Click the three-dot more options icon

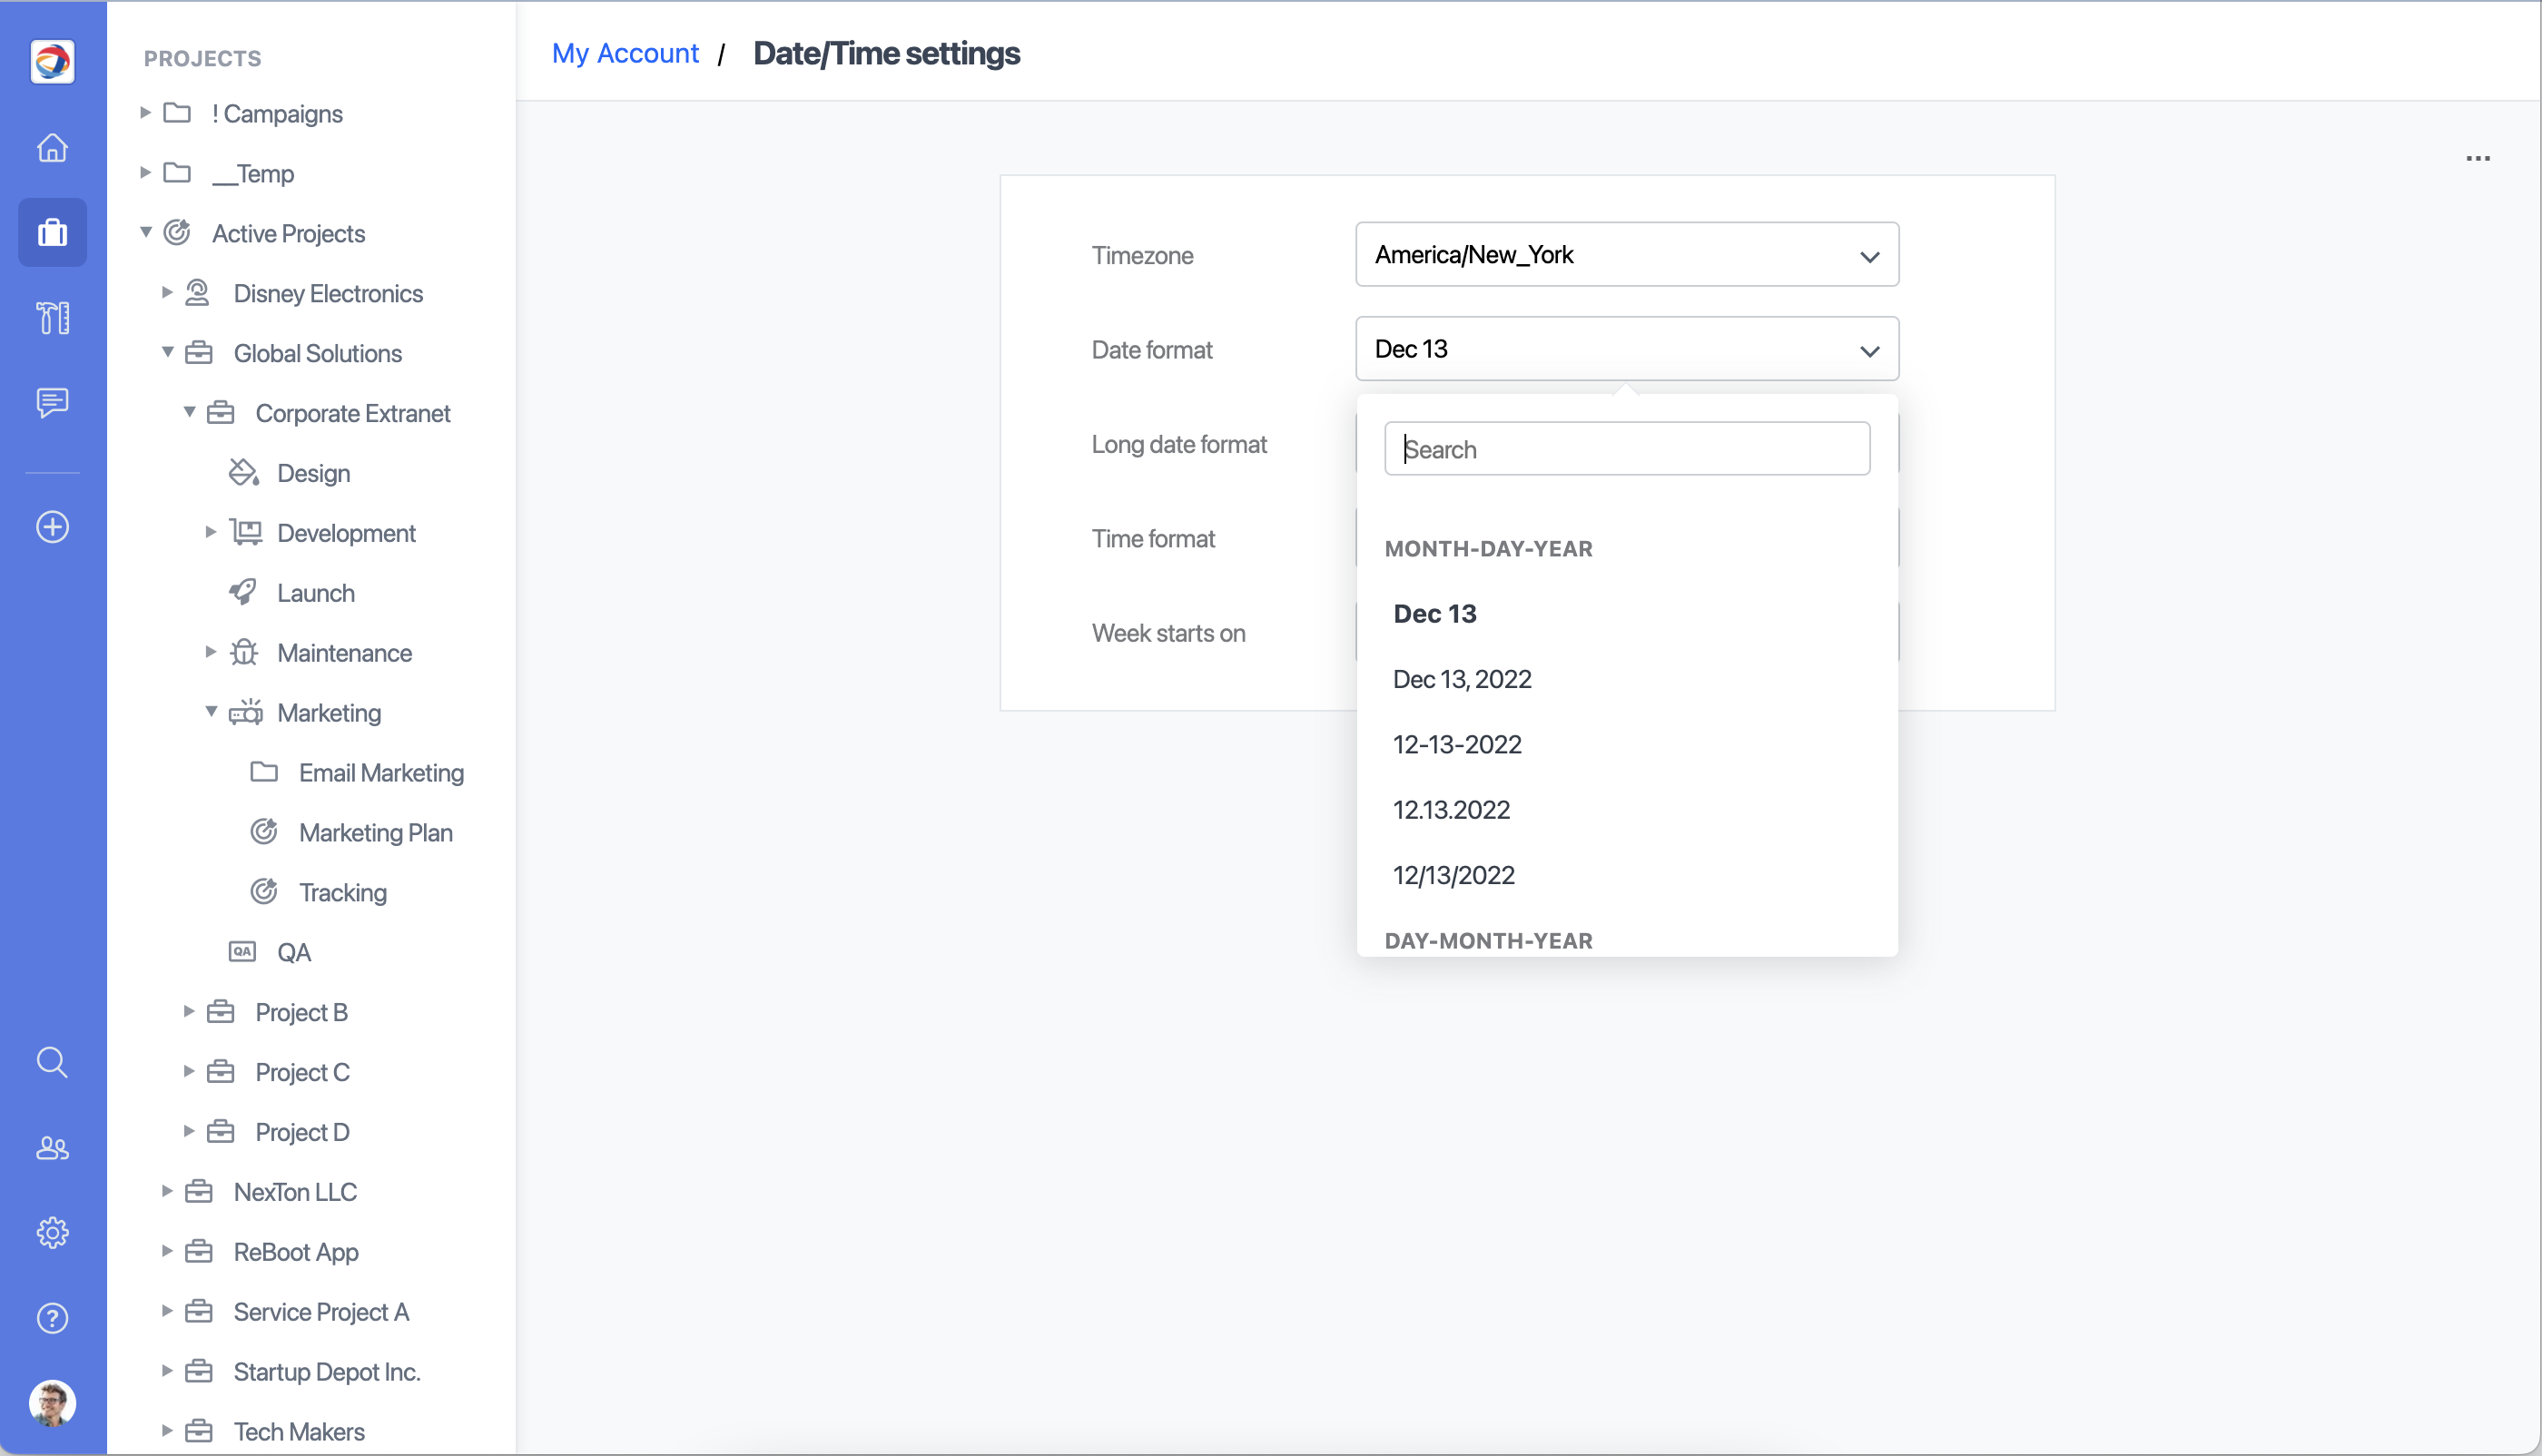[2478, 158]
